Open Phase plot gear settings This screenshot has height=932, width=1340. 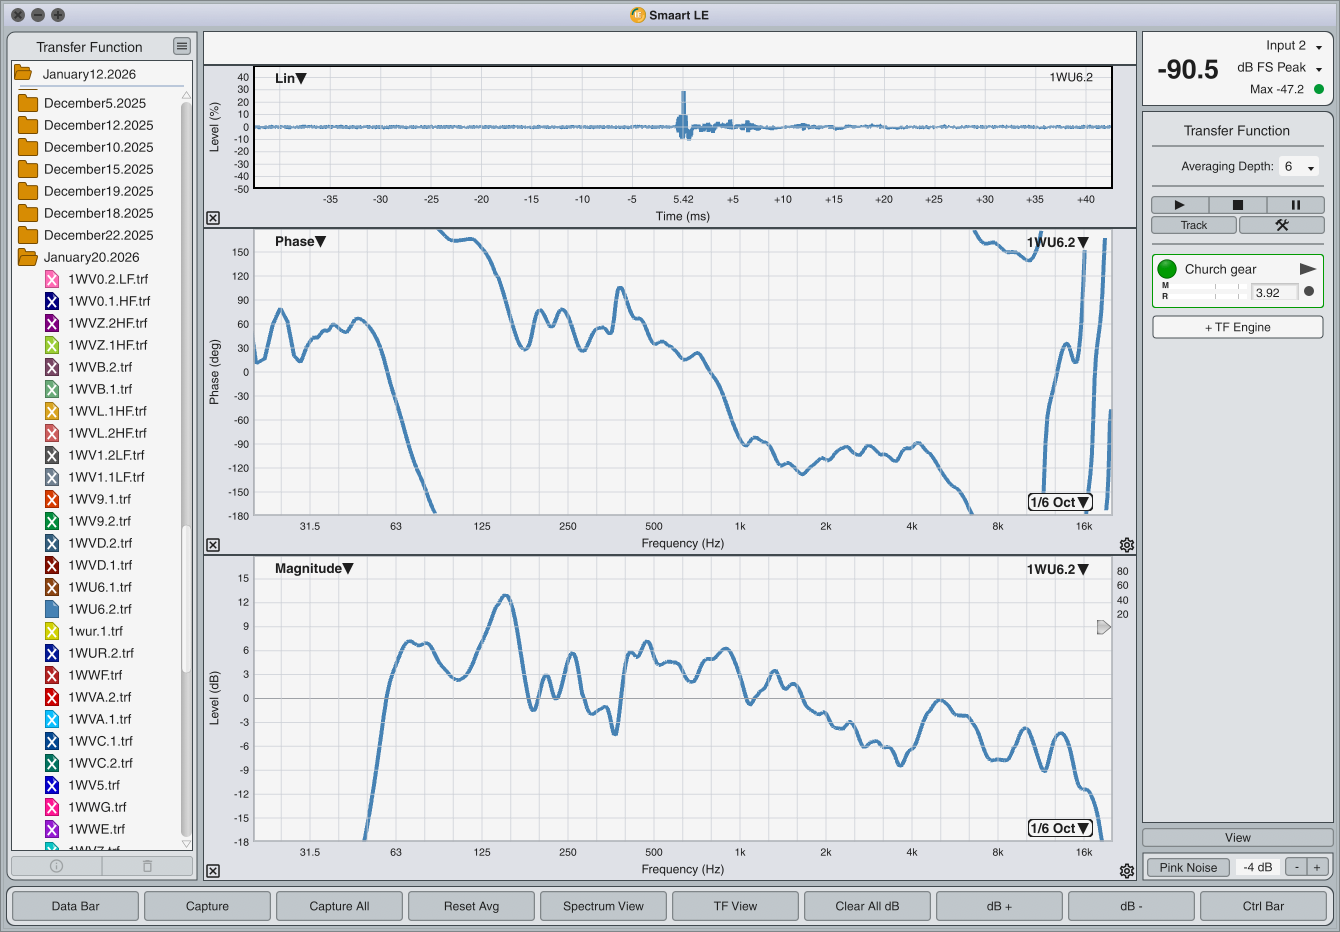(1127, 545)
